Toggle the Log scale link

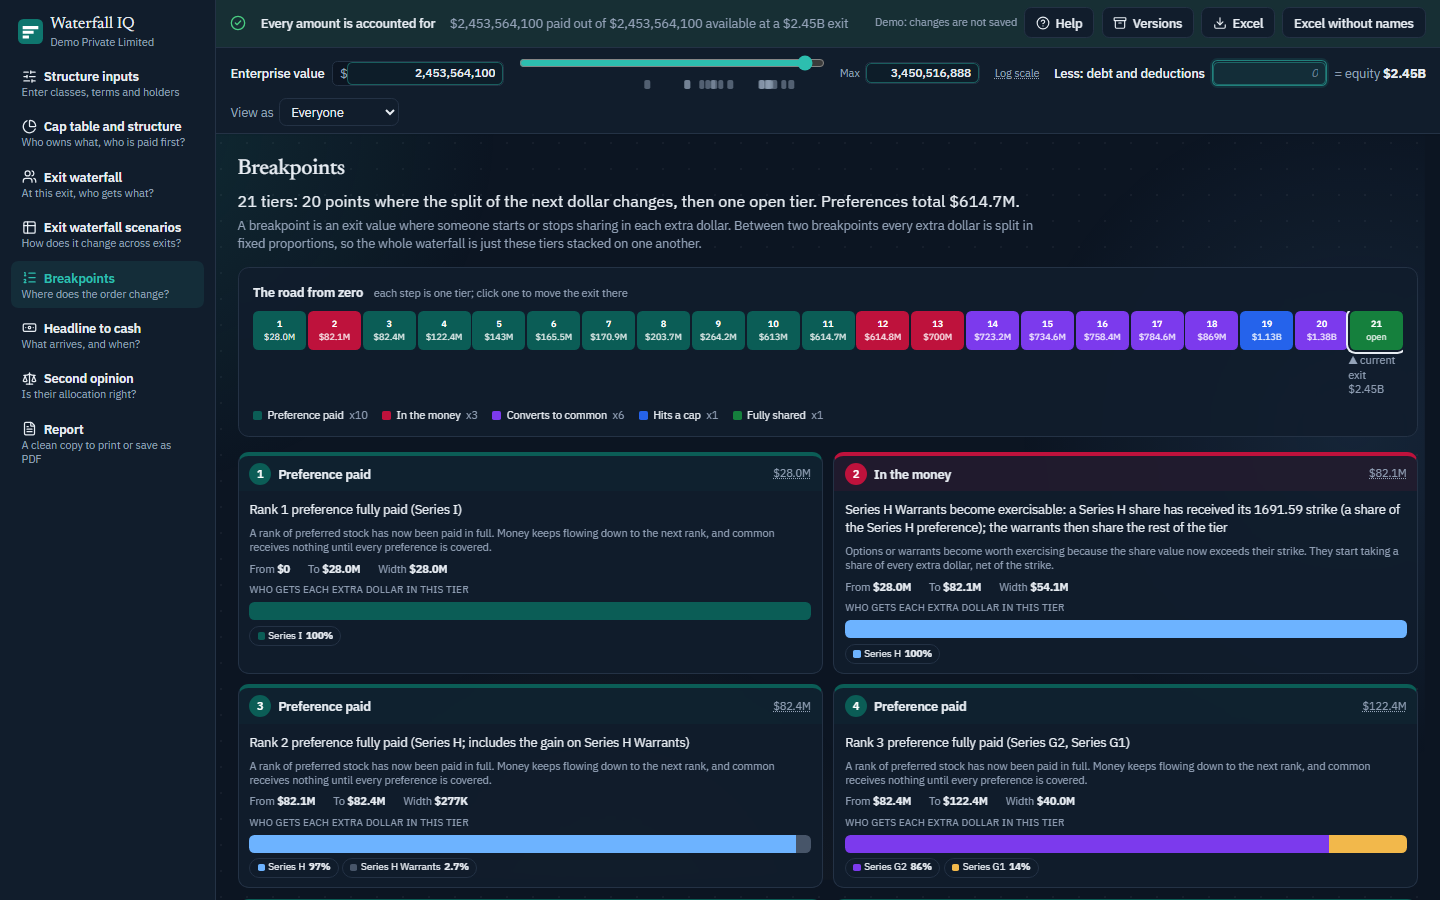click(x=1016, y=74)
